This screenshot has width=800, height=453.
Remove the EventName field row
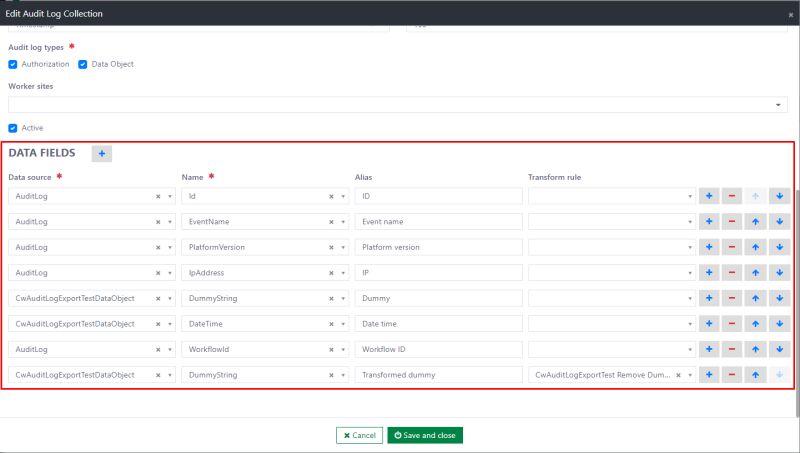click(732, 221)
